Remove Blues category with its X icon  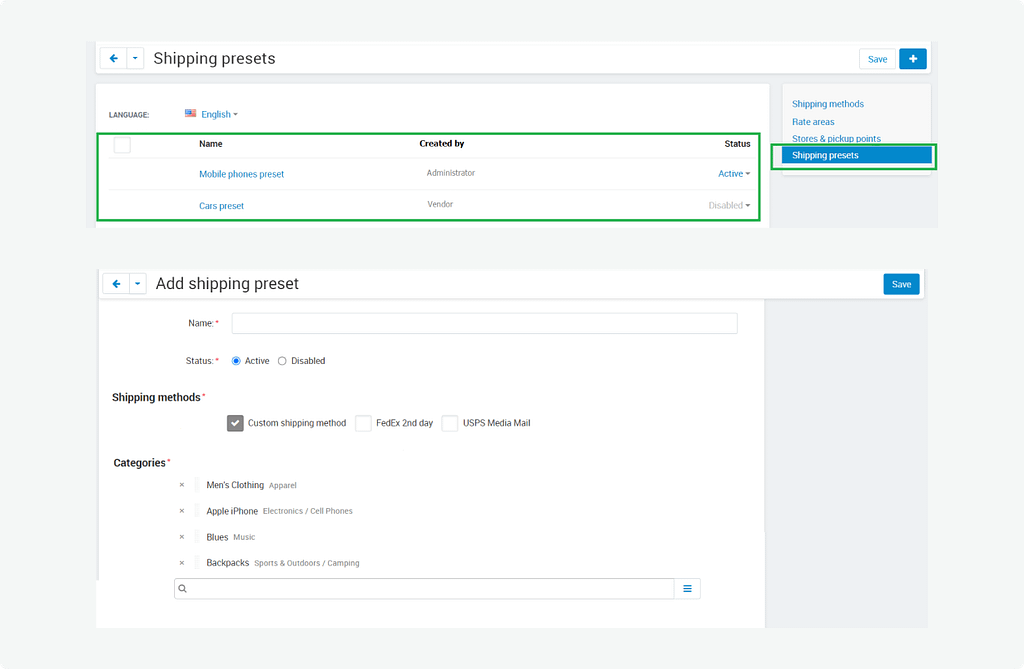tap(181, 537)
